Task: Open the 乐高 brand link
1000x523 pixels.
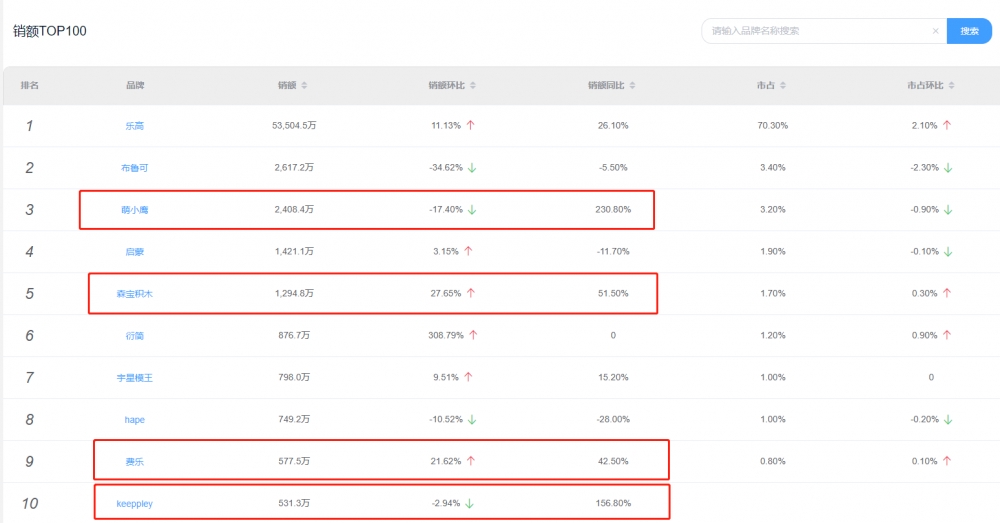Action: [134, 126]
